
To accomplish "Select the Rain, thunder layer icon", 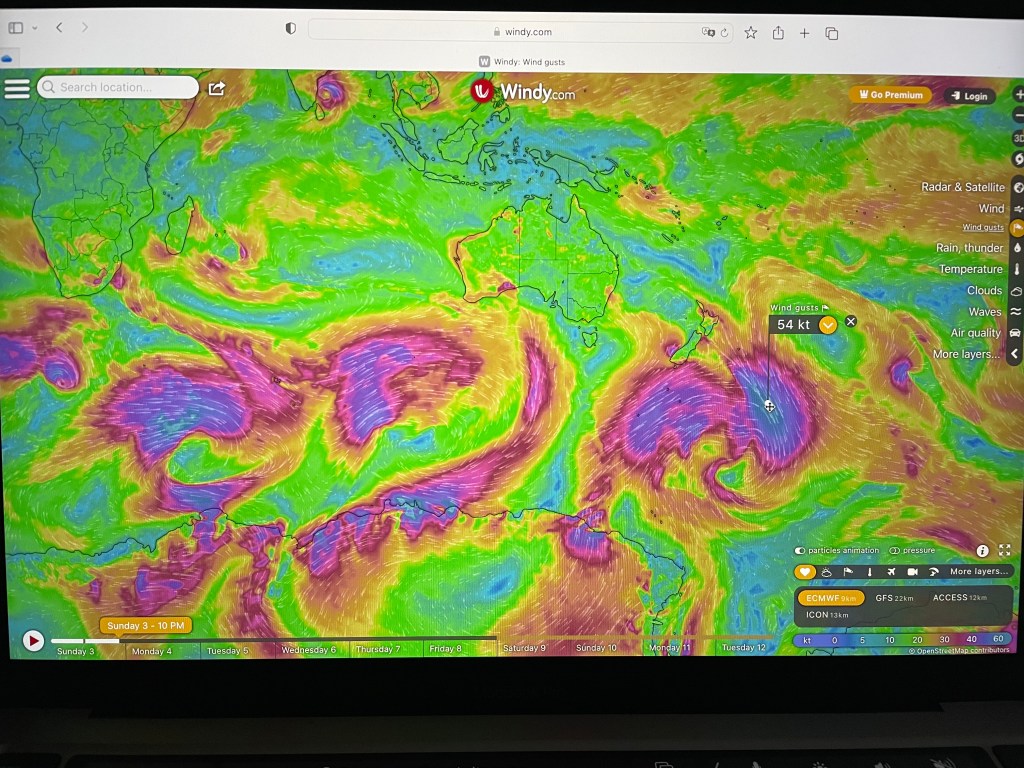I will point(1017,248).
